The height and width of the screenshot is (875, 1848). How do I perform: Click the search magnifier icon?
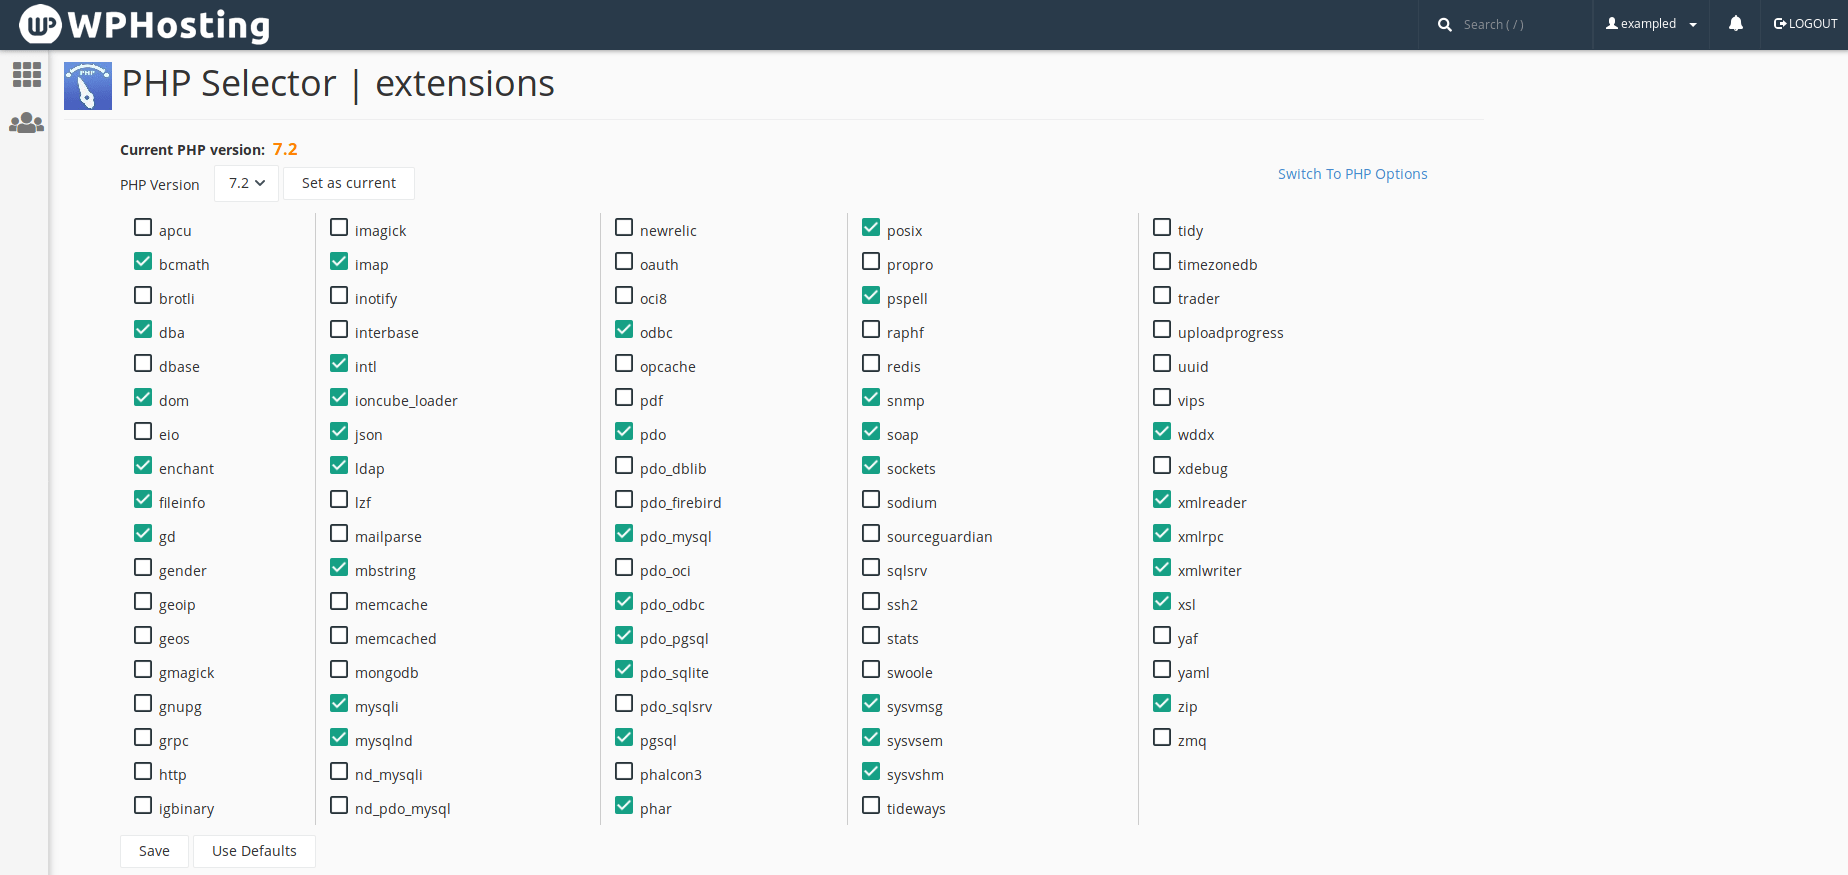click(x=1445, y=25)
